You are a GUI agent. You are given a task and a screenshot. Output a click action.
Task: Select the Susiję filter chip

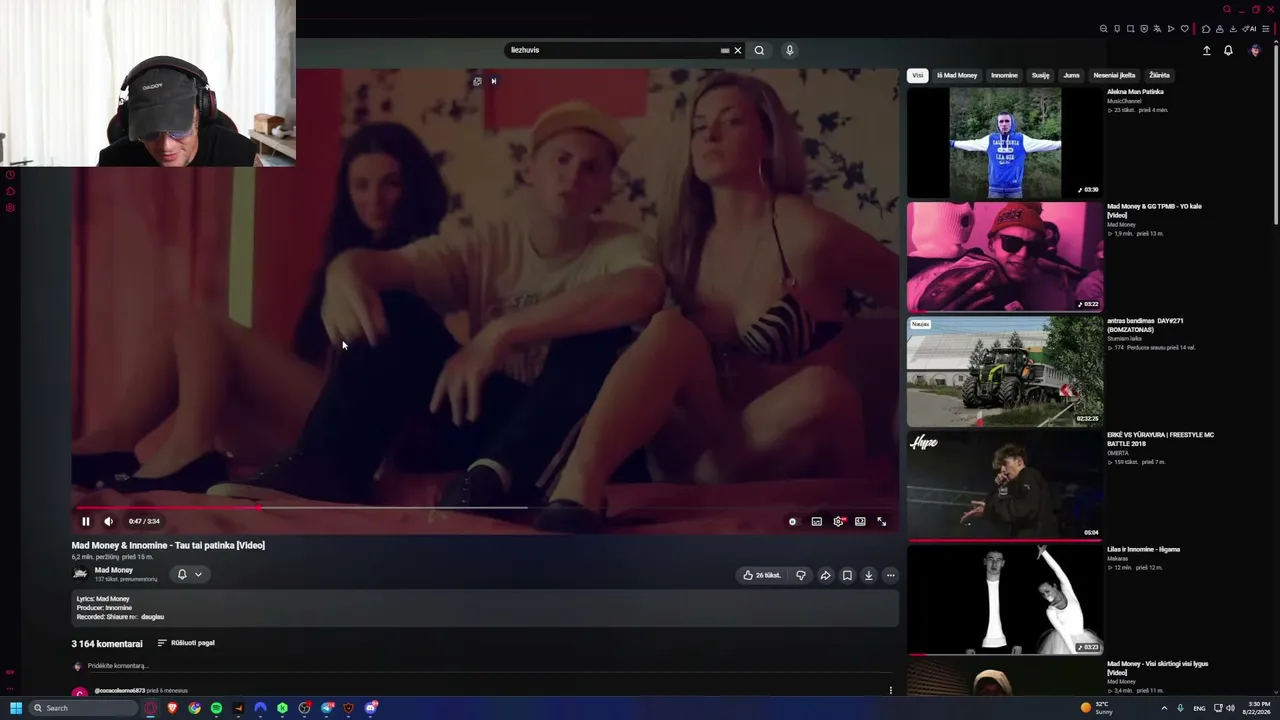coord(1041,75)
